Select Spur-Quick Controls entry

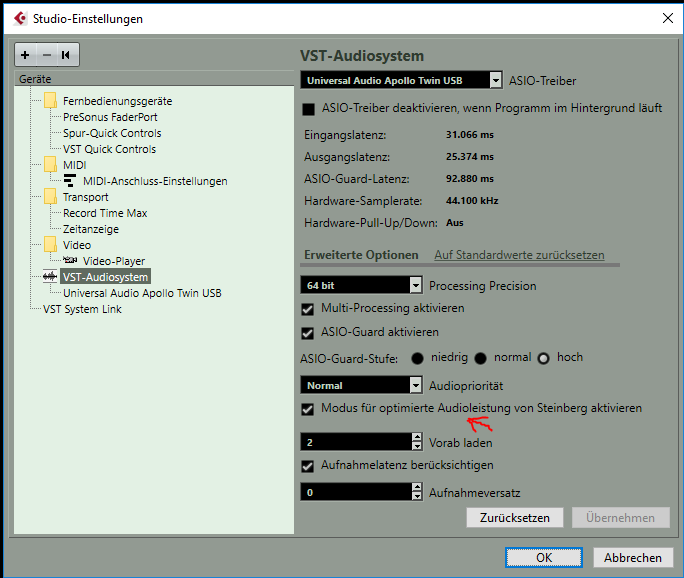tap(112, 133)
